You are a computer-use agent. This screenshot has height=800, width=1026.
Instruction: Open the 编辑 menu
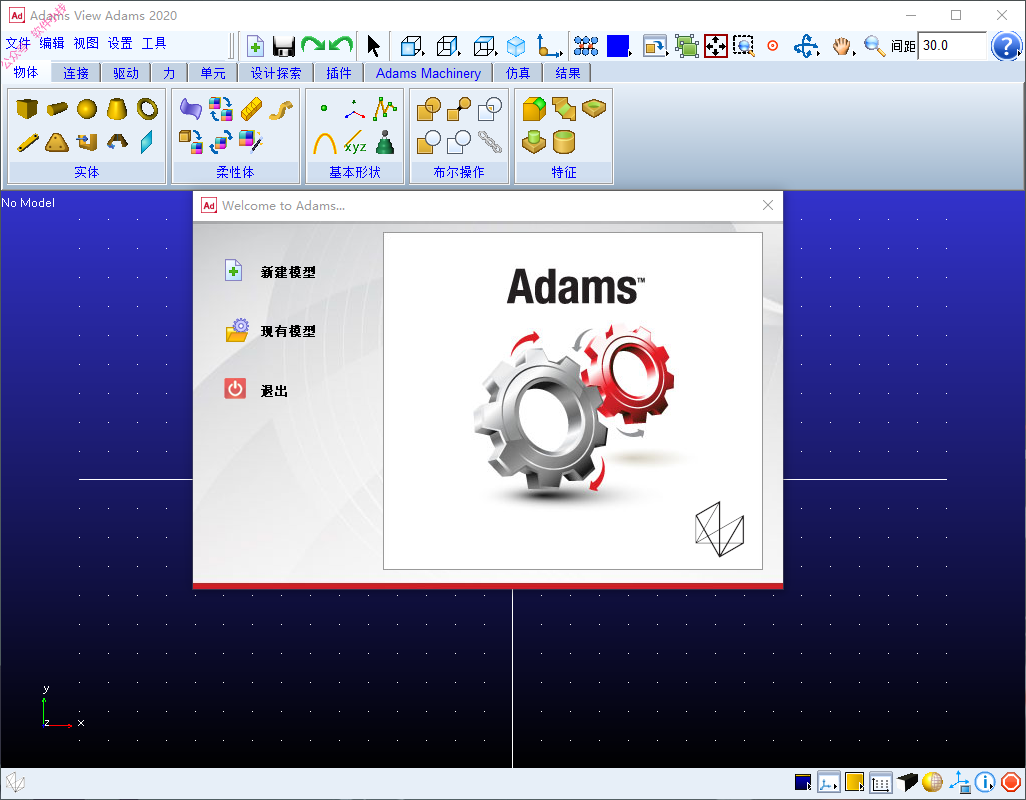[52, 43]
